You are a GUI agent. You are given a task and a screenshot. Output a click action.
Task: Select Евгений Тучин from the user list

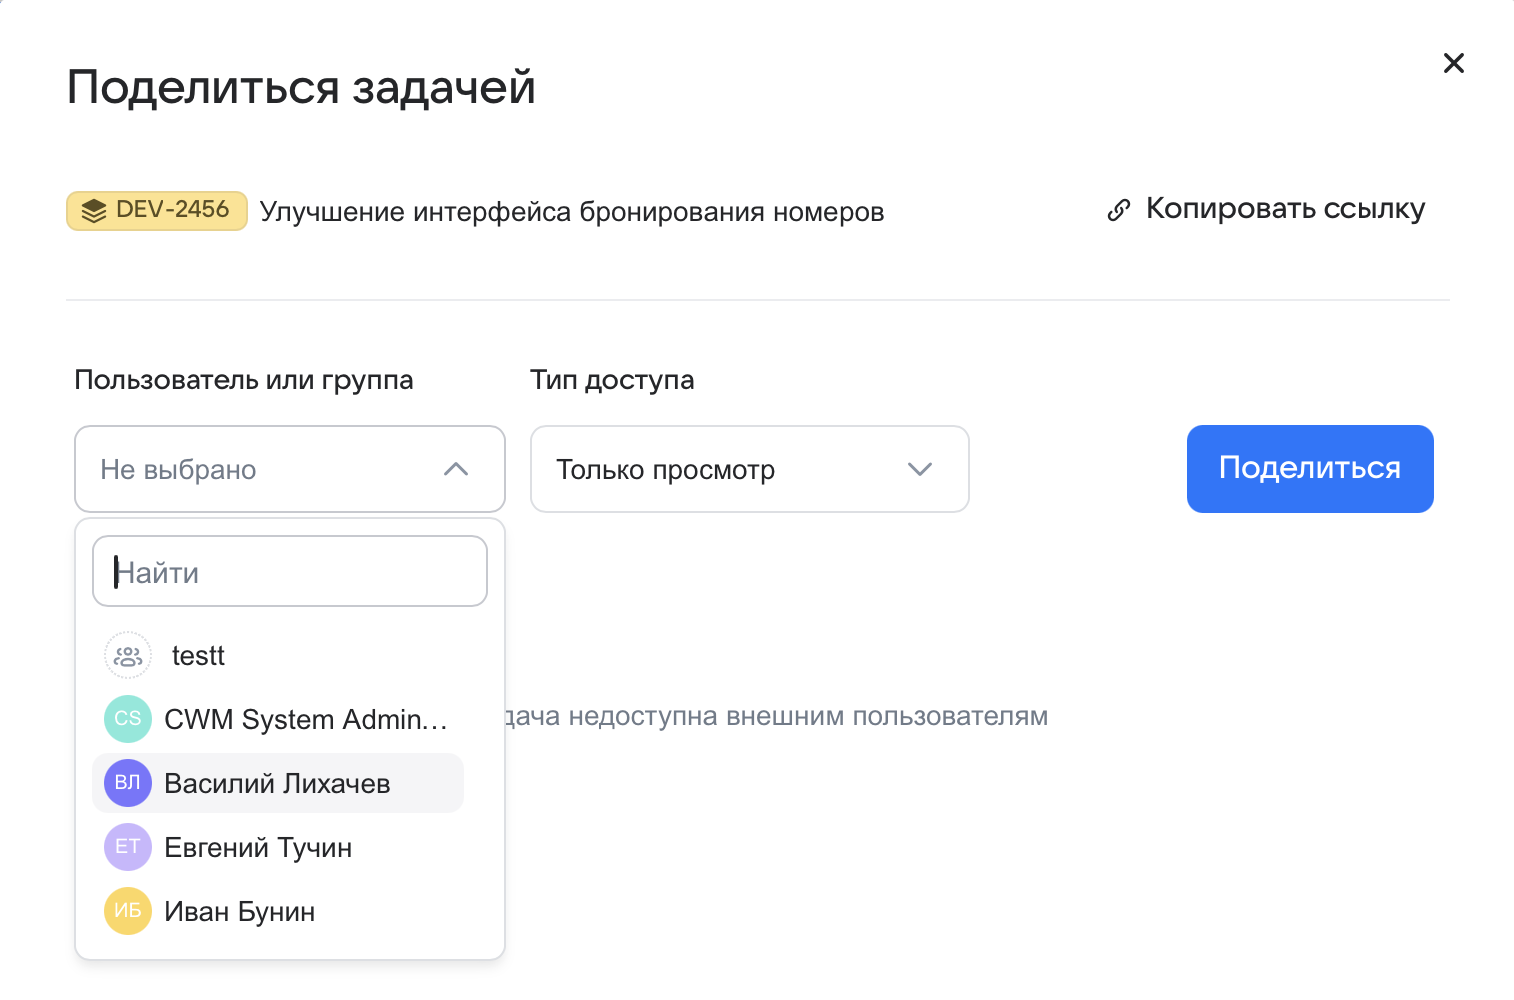point(259,847)
